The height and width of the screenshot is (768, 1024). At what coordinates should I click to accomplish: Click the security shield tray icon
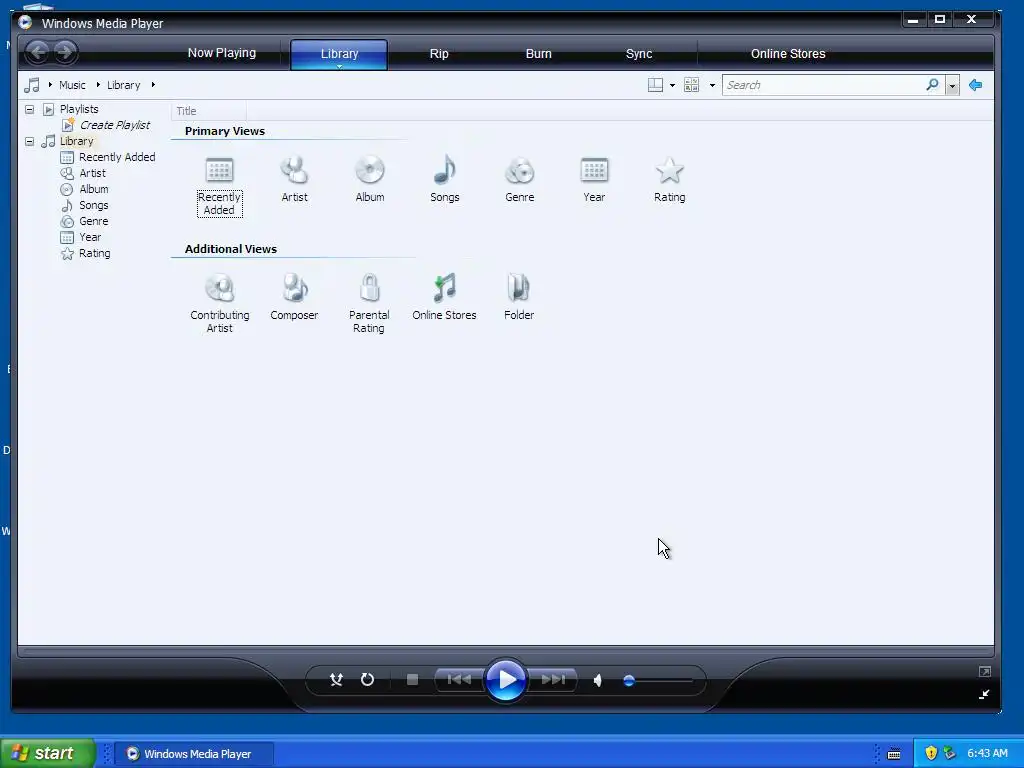point(931,753)
